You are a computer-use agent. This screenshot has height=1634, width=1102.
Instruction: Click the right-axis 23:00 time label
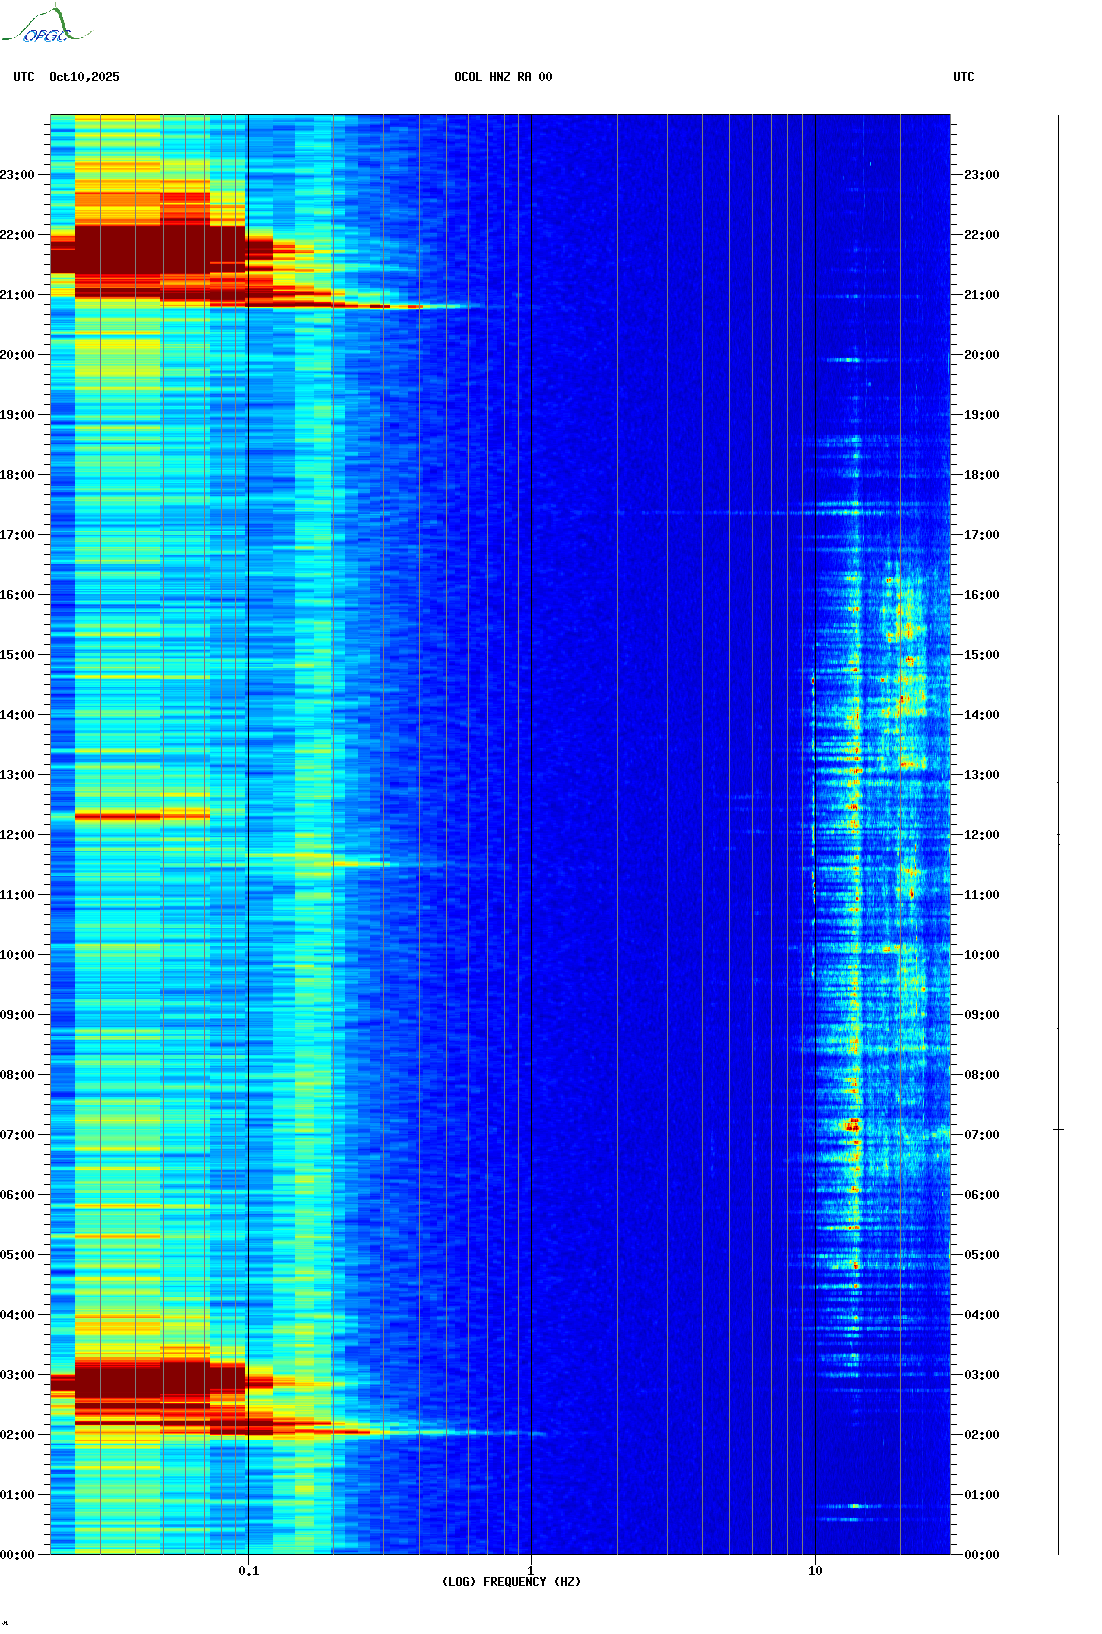(982, 175)
